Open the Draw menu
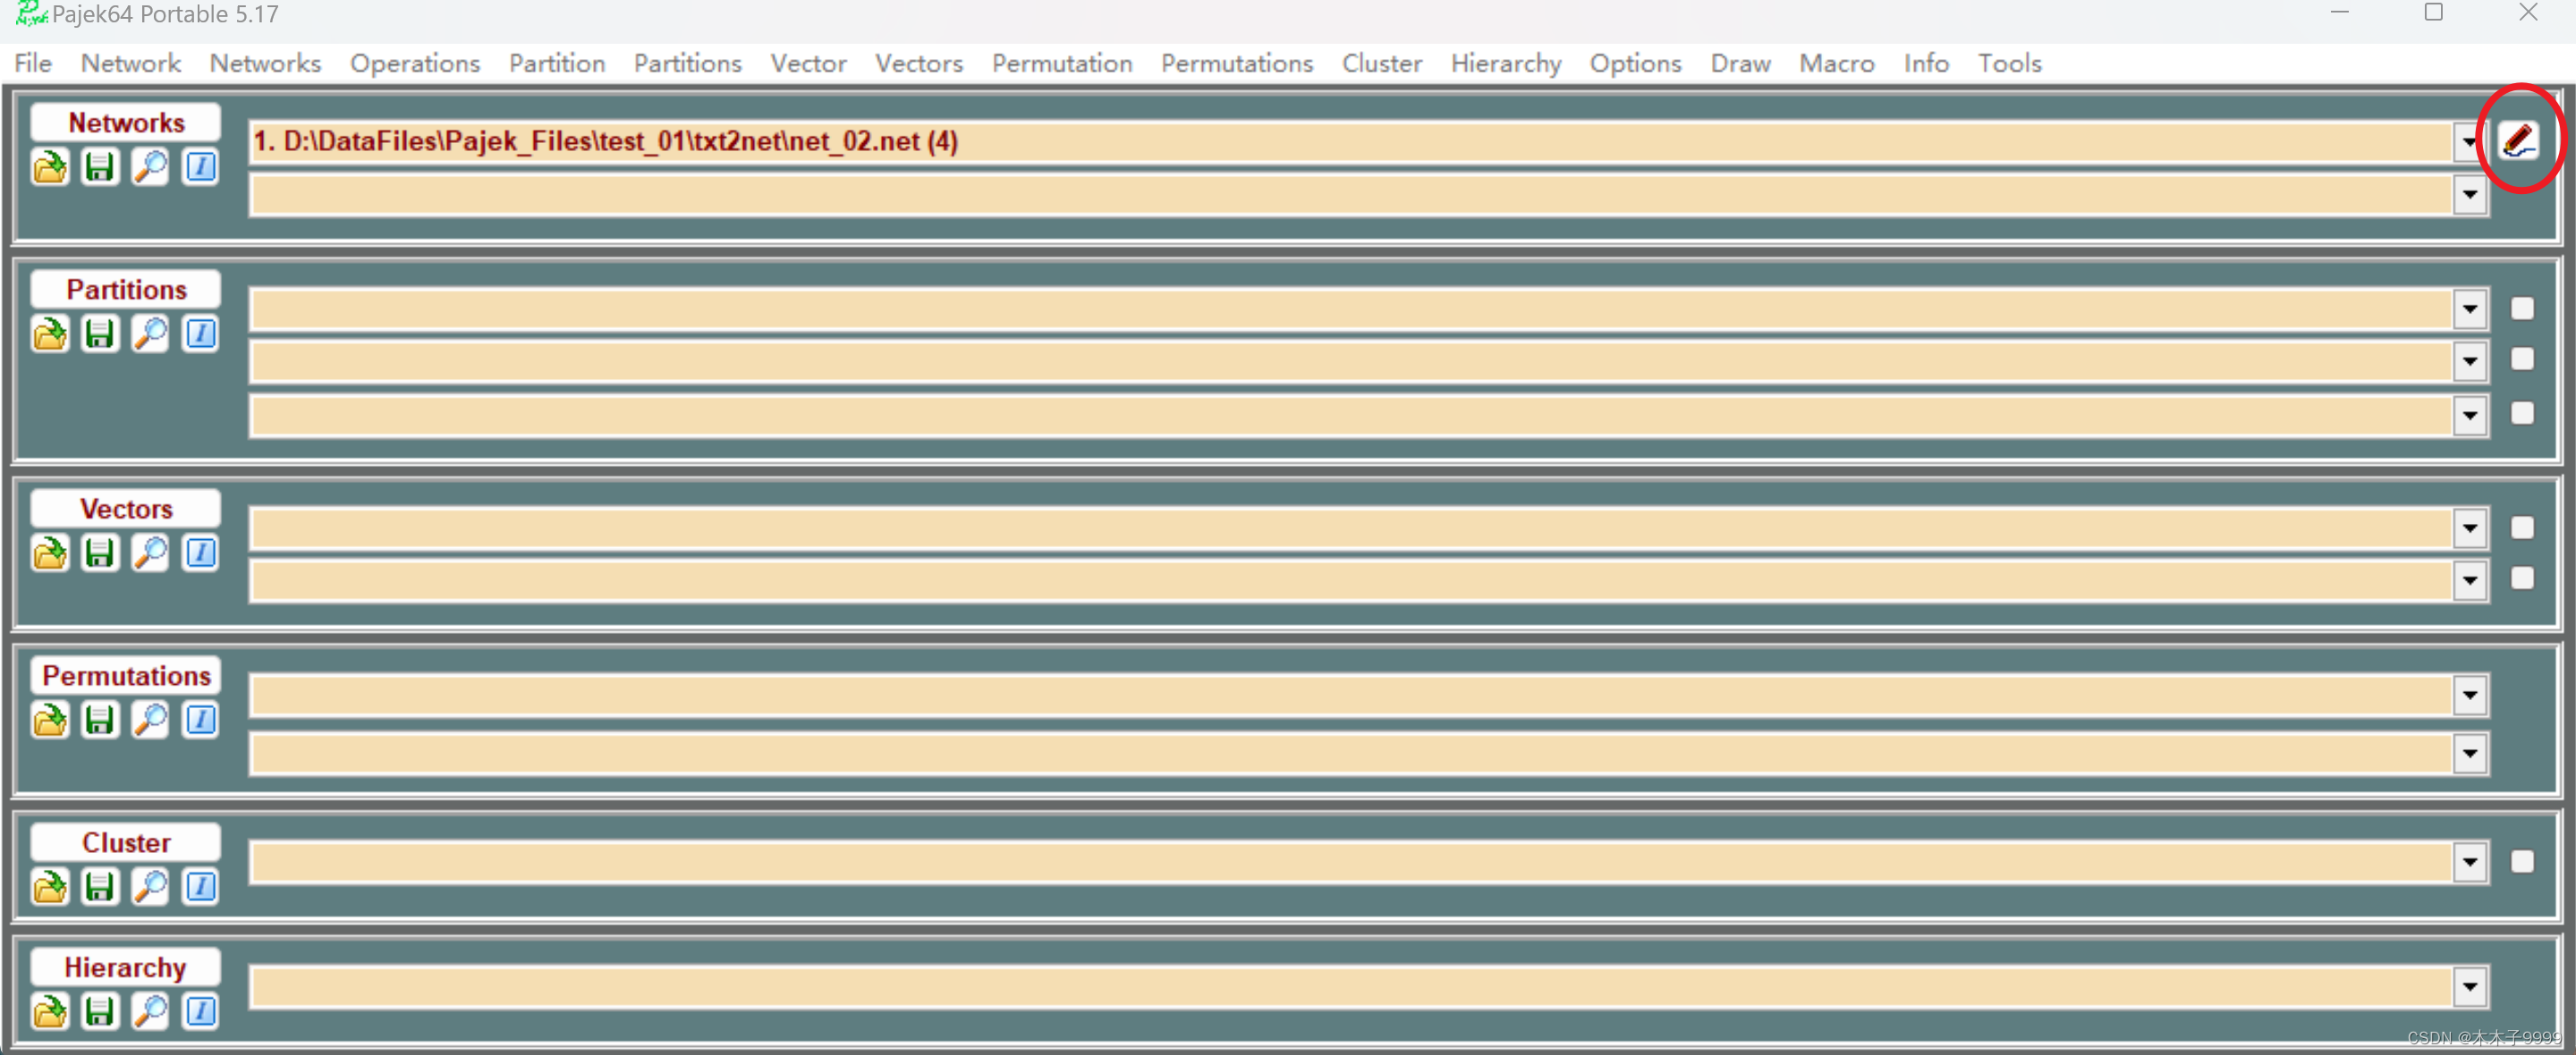Image resolution: width=2576 pixels, height=1055 pixels. (1739, 63)
